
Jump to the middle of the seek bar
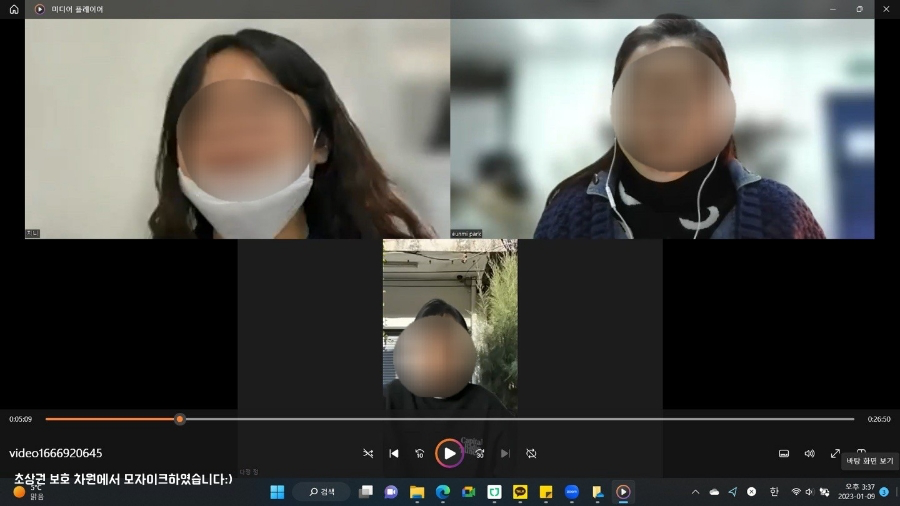450,419
